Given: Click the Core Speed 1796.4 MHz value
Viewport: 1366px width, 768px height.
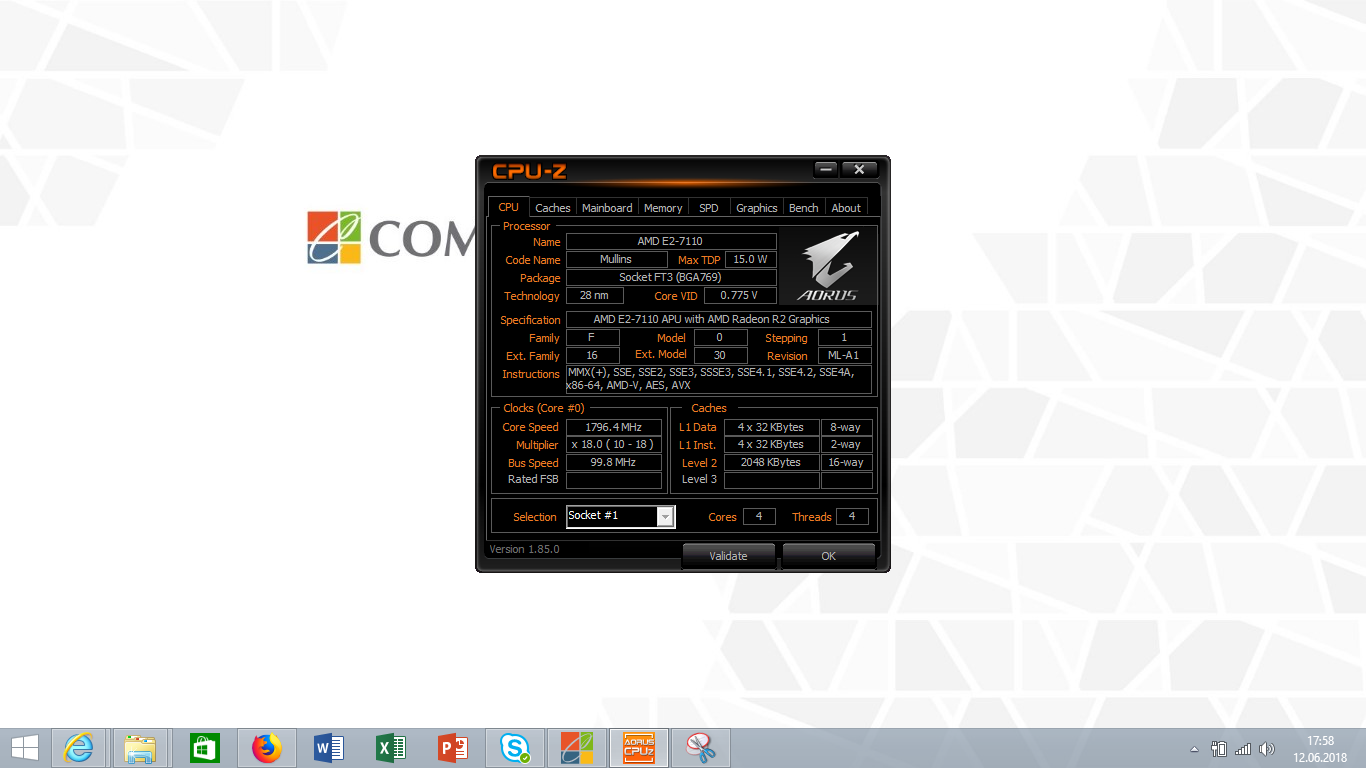Looking at the screenshot, I should 614,427.
